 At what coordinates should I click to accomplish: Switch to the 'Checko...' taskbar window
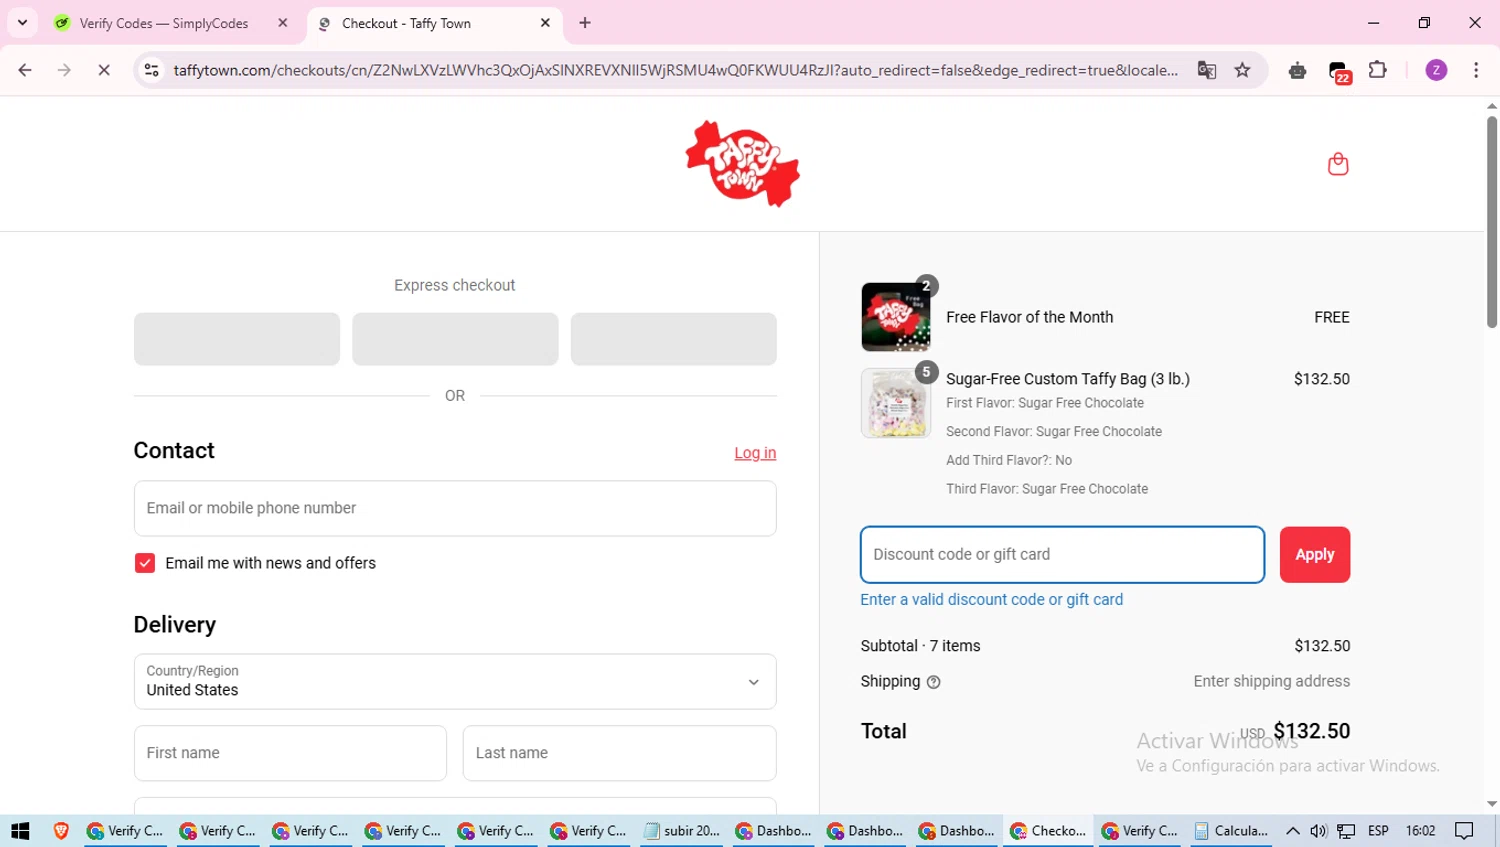coord(1048,831)
